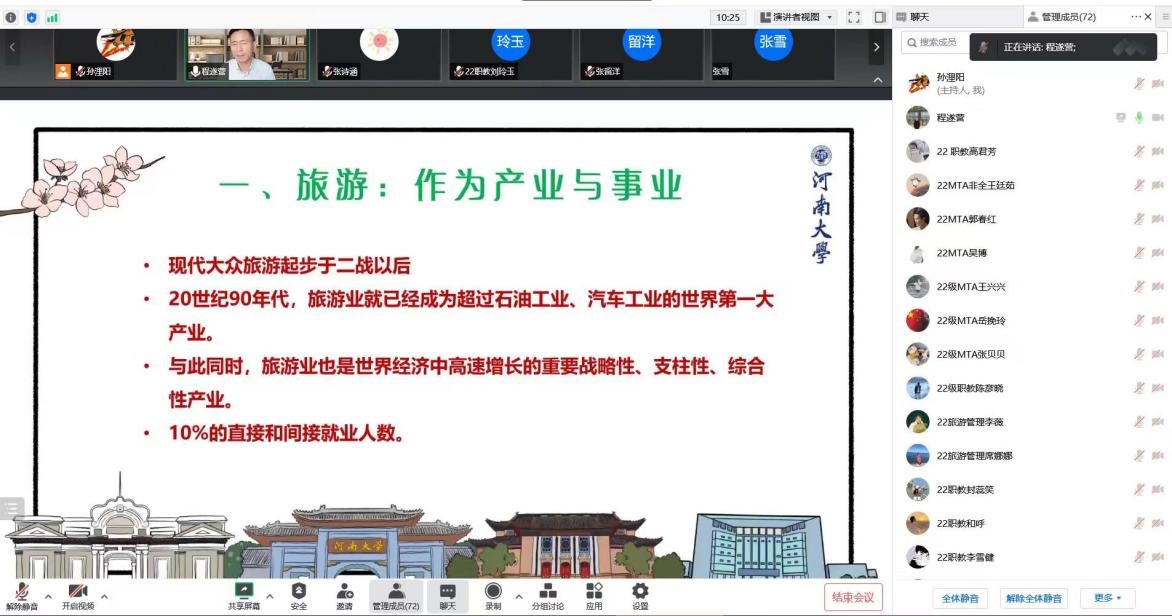Expand audio options arrow beside 解除静音
The height and width of the screenshot is (616, 1172).
pyautogui.click(x=48, y=597)
